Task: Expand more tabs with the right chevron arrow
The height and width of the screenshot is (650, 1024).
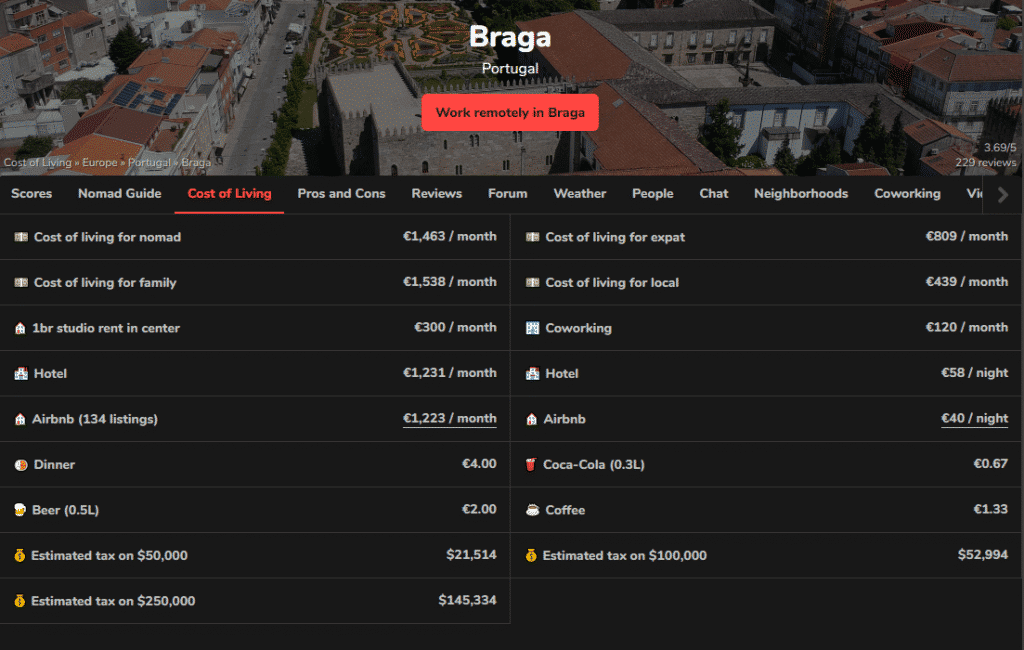Action: pyautogui.click(x=1003, y=194)
